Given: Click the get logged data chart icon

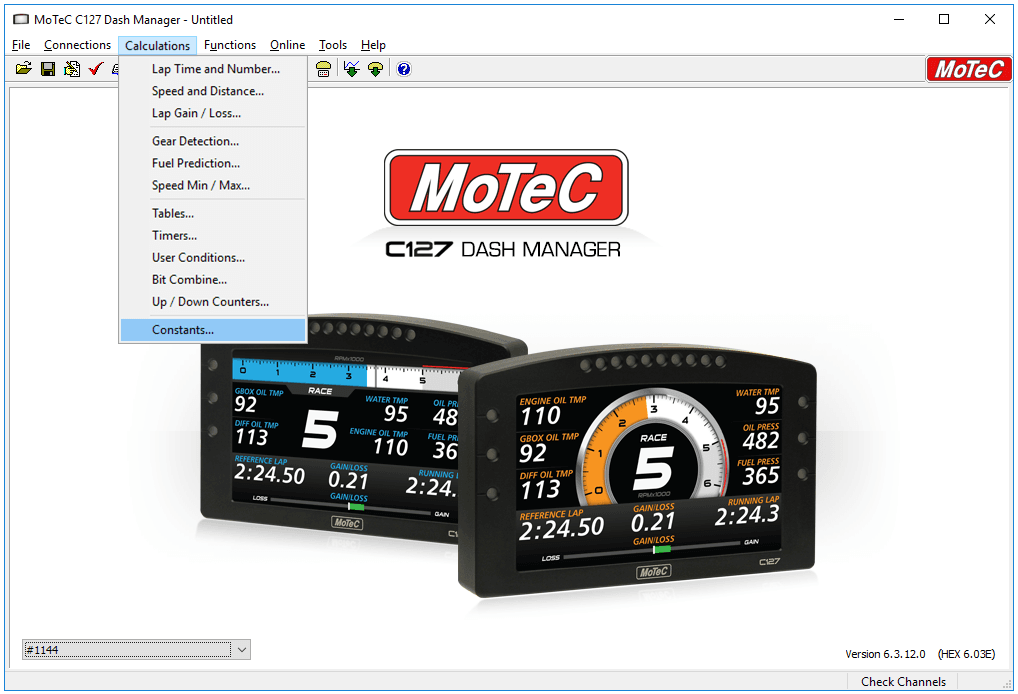Looking at the screenshot, I should (x=351, y=69).
